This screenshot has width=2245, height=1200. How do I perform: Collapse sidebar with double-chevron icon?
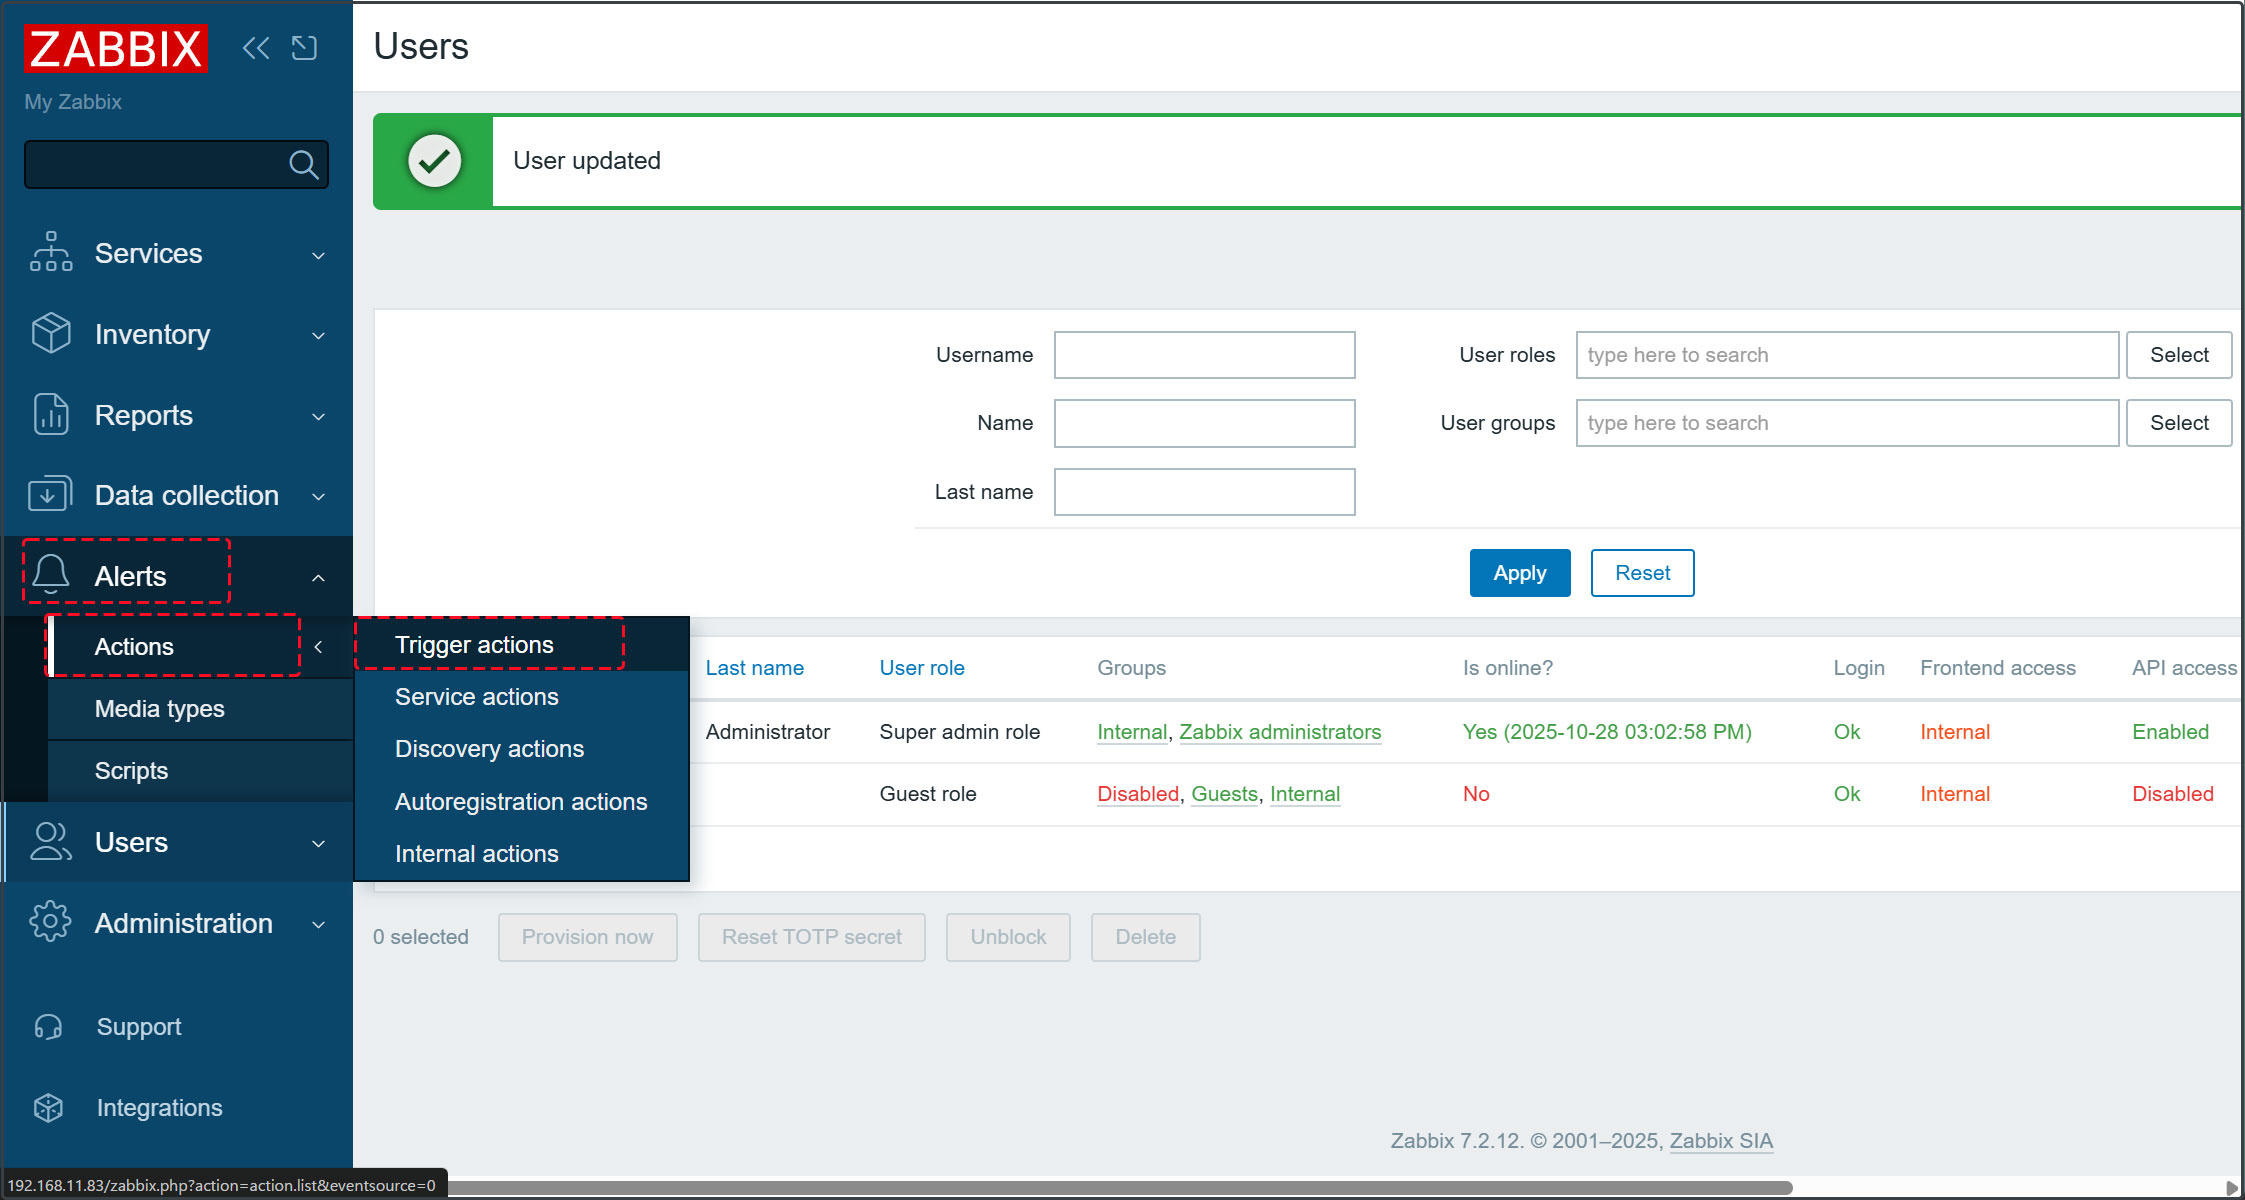click(x=256, y=48)
